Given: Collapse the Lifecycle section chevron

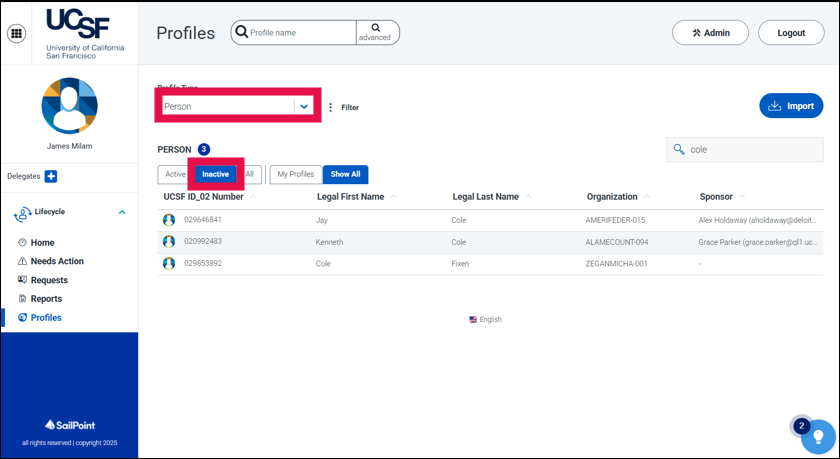Looking at the screenshot, I should [x=122, y=212].
